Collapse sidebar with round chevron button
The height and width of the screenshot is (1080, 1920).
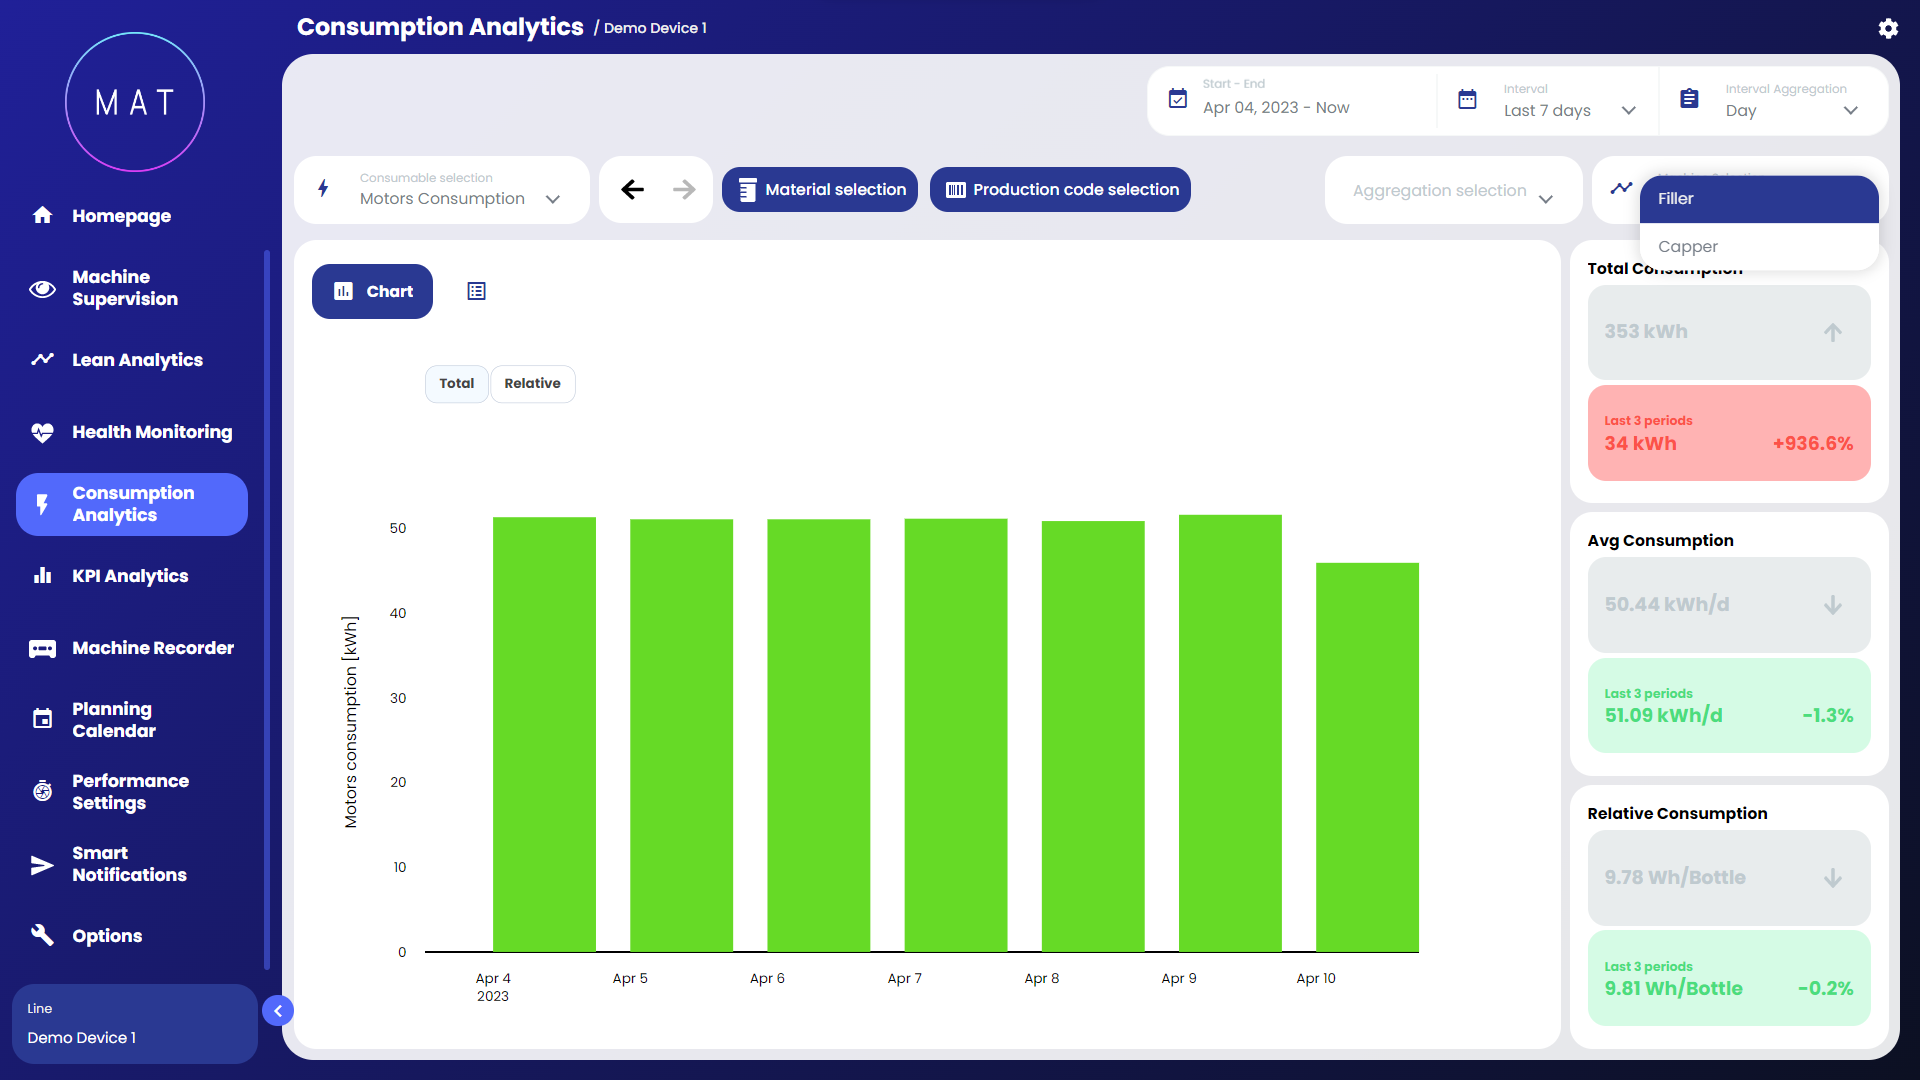tap(278, 1011)
